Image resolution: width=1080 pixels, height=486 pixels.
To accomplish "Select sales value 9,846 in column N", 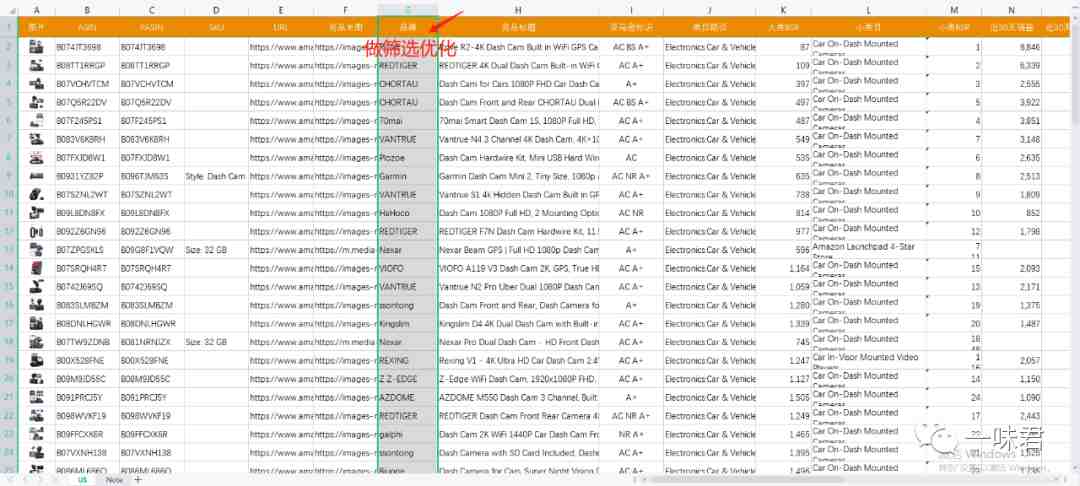I will click(1011, 47).
